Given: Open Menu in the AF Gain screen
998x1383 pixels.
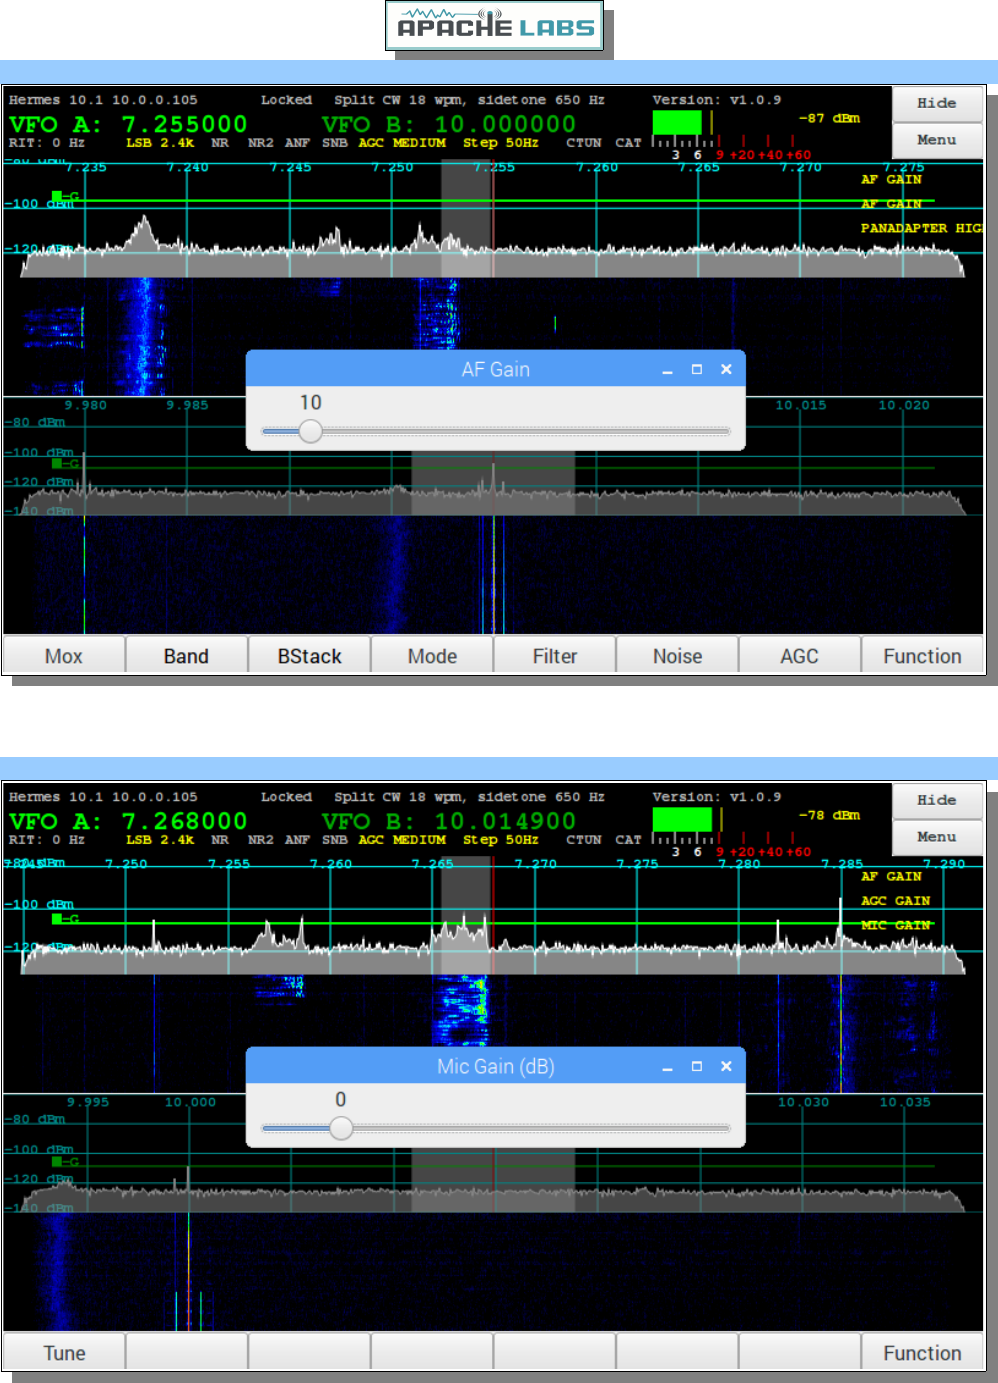Looking at the screenshot, I should coord(937,140).
